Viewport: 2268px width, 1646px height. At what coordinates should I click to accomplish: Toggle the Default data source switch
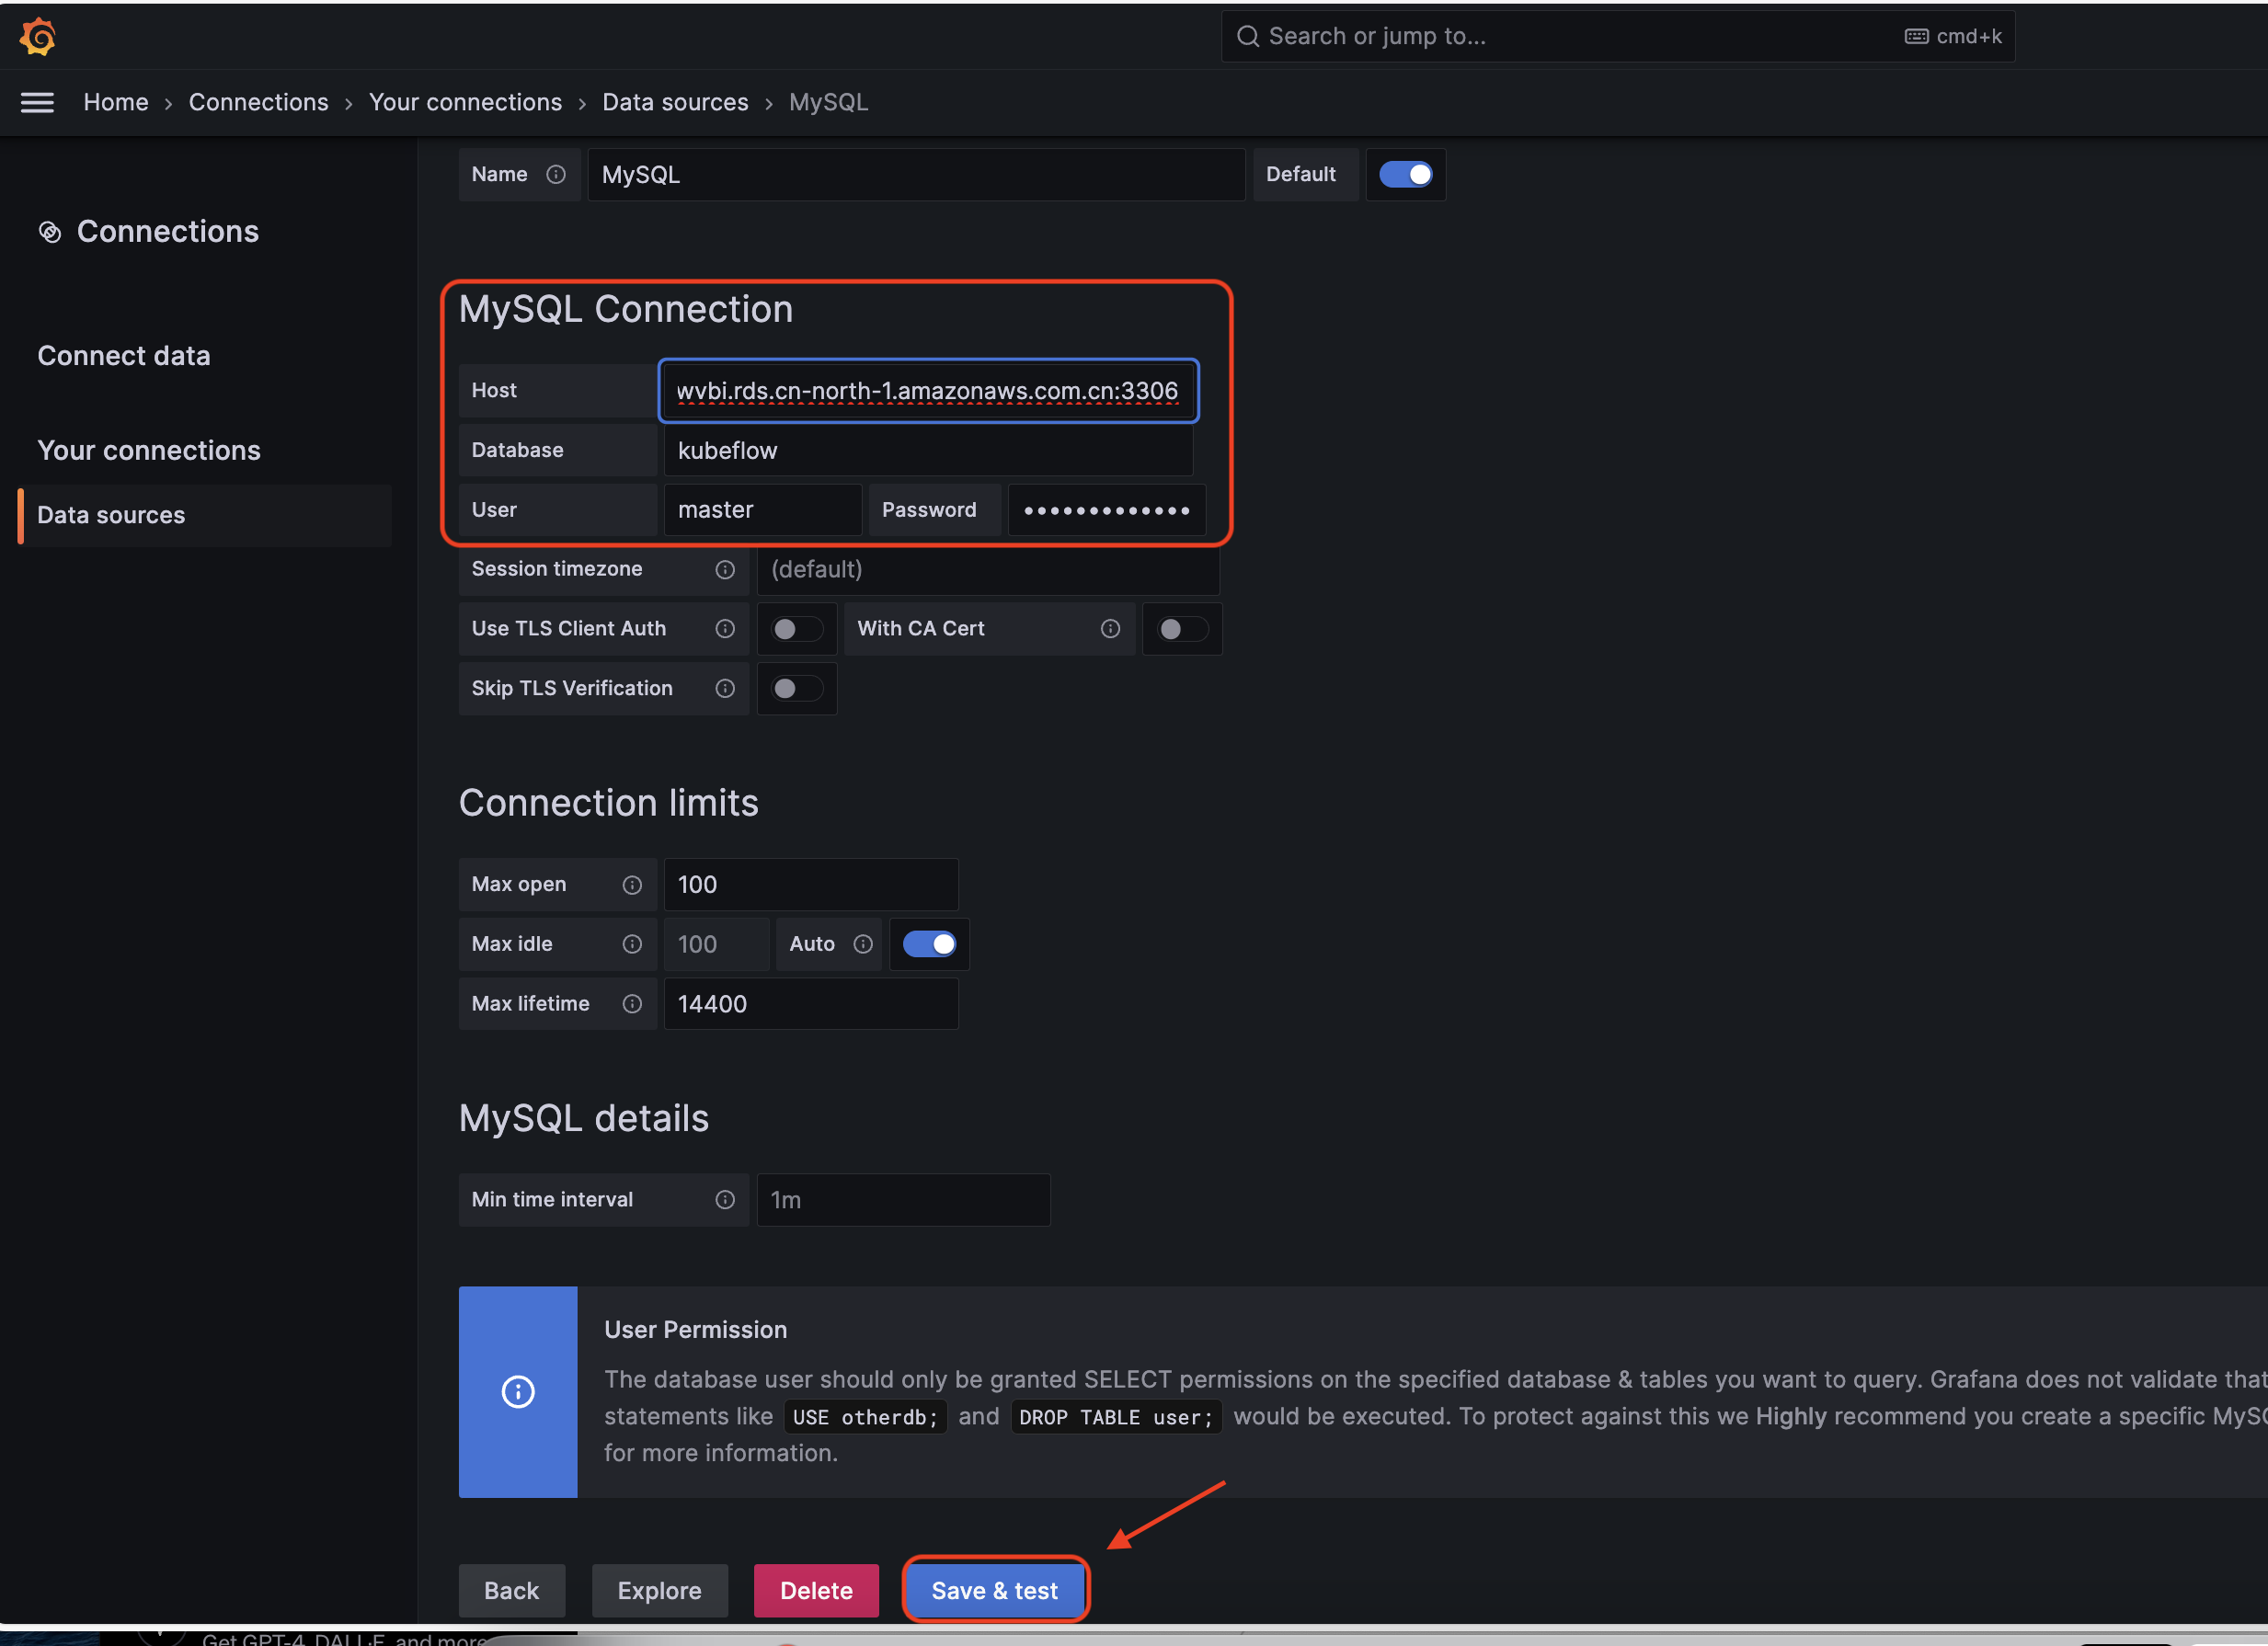pos(1405,174)
